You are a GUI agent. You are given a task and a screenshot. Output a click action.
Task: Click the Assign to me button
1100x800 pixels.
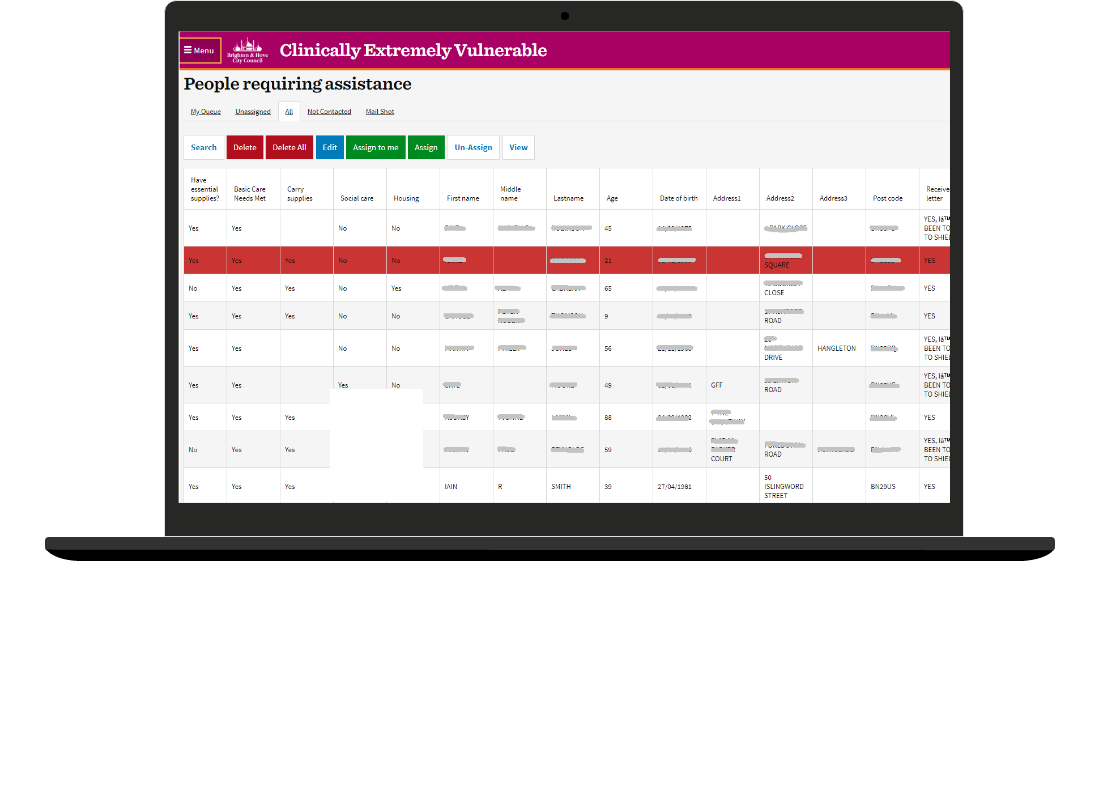375,147
